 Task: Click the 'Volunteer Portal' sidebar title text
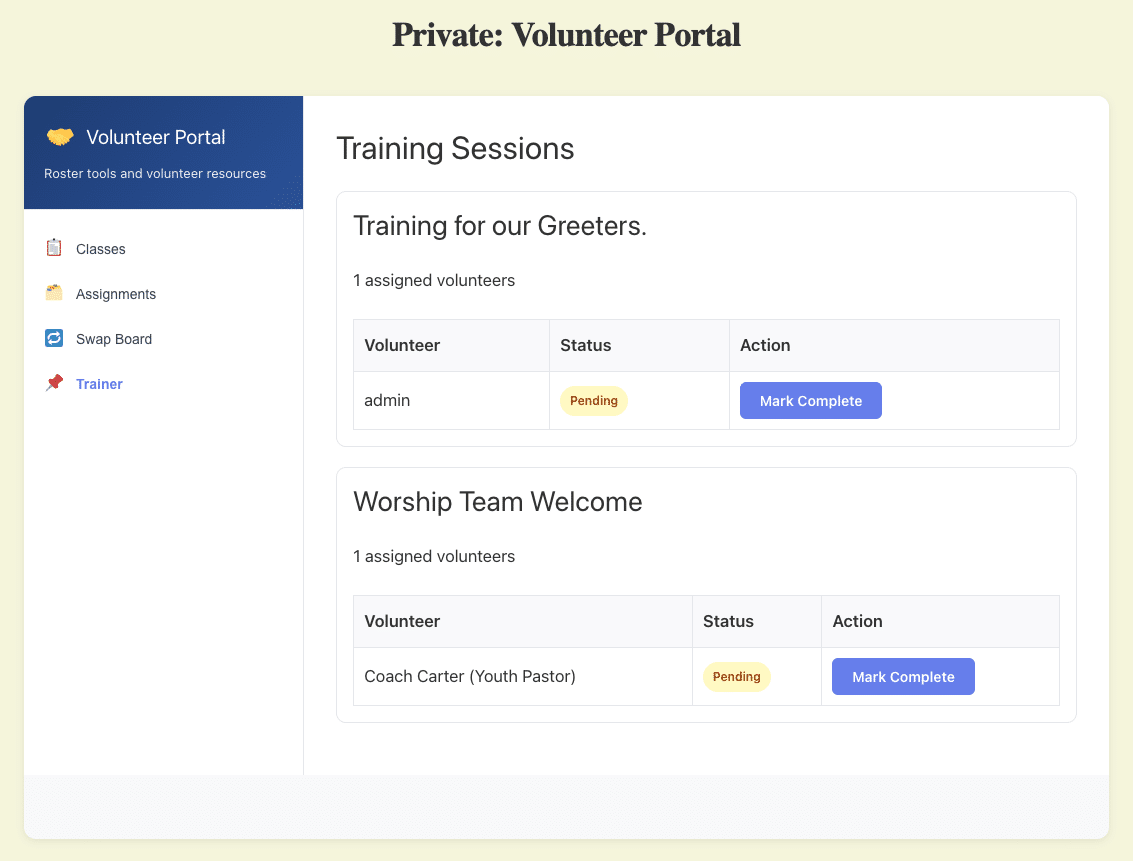tap(156, 137)
